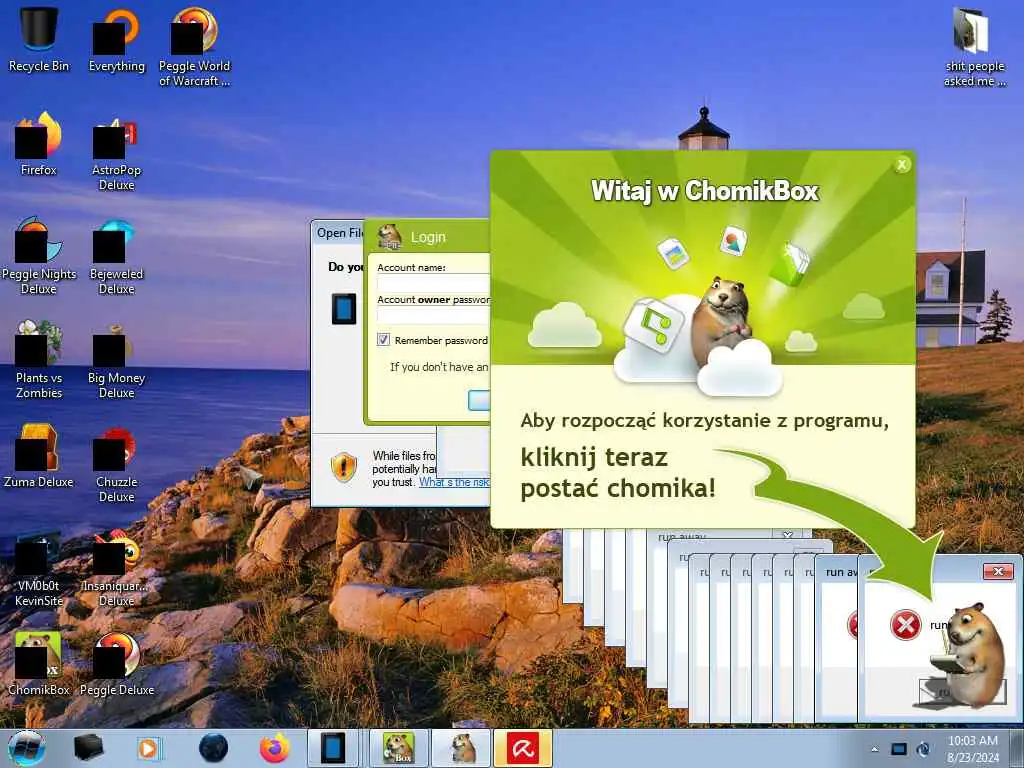Open the Recycle Bin desktop icon

[x=39, y=37]
